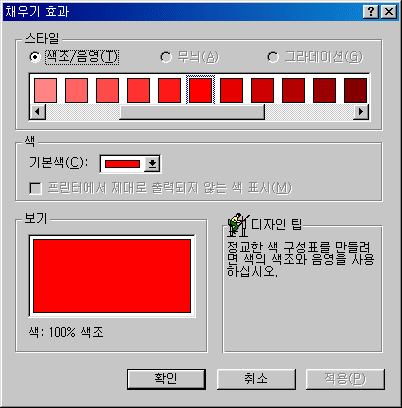Click the 적용(P) button
Image resolution: width=402 pixels, height=408 pixels.
(x=345, y=379)
